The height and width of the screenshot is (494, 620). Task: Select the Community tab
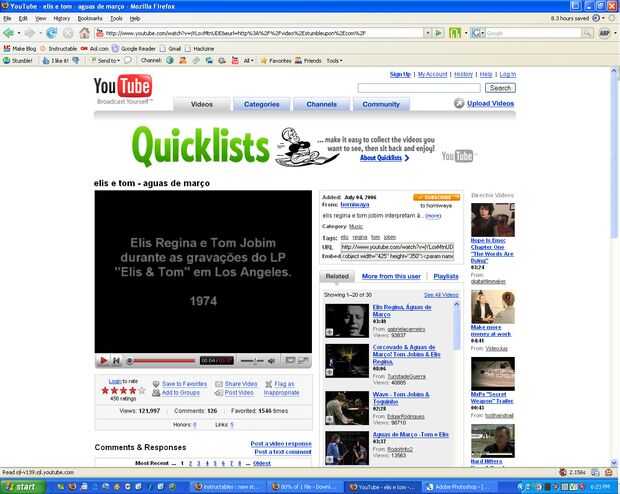[381, 104]
